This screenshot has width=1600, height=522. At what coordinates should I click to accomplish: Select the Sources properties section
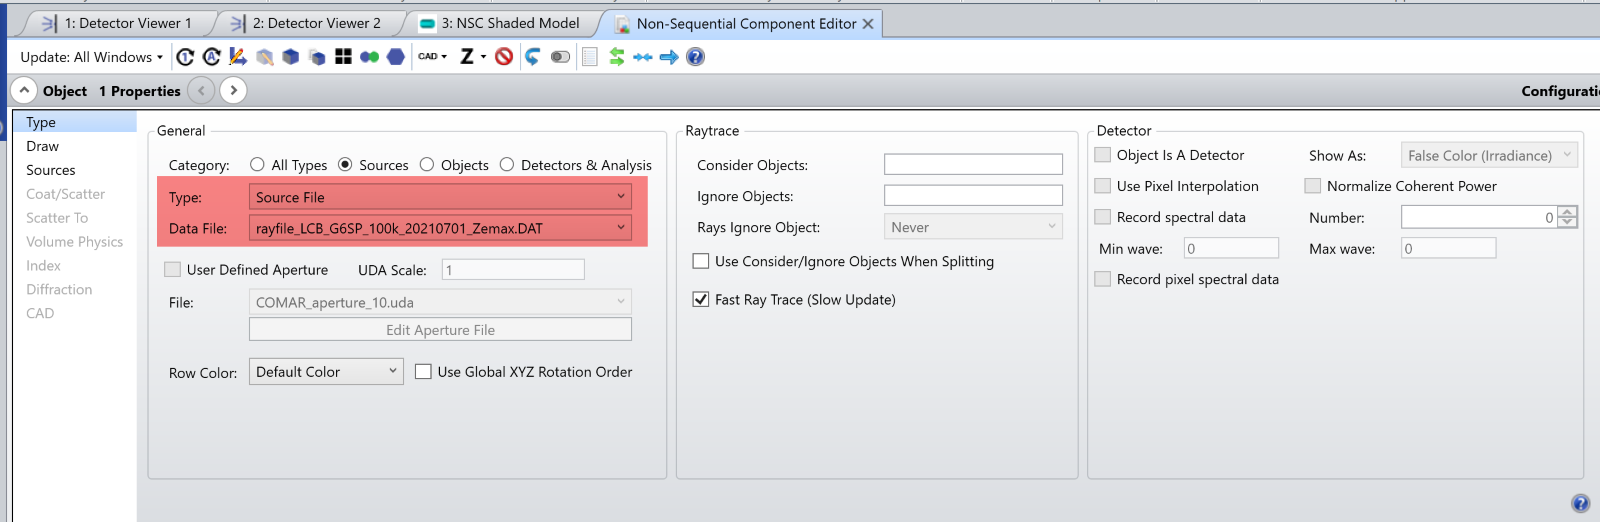tap(75, 170)
